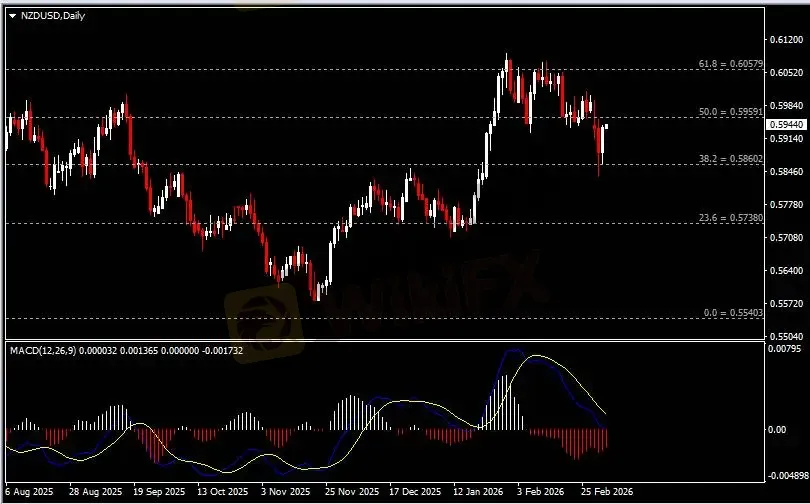Click the 6 Aug 2025 date label
This screenshot has height=504, width=810.
click(29, 492)
